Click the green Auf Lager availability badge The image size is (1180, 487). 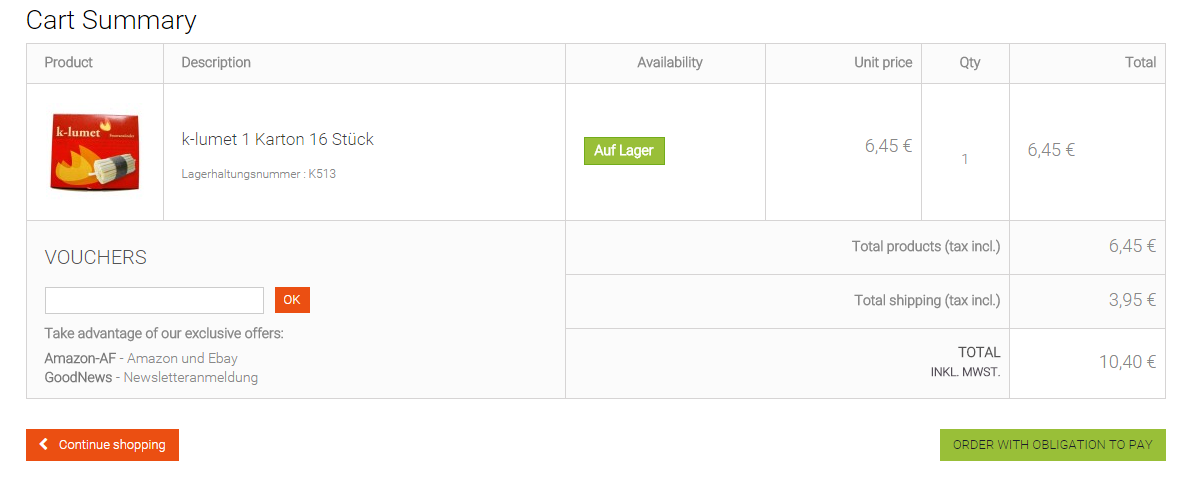pyautogui.click(x=624, y=151)
